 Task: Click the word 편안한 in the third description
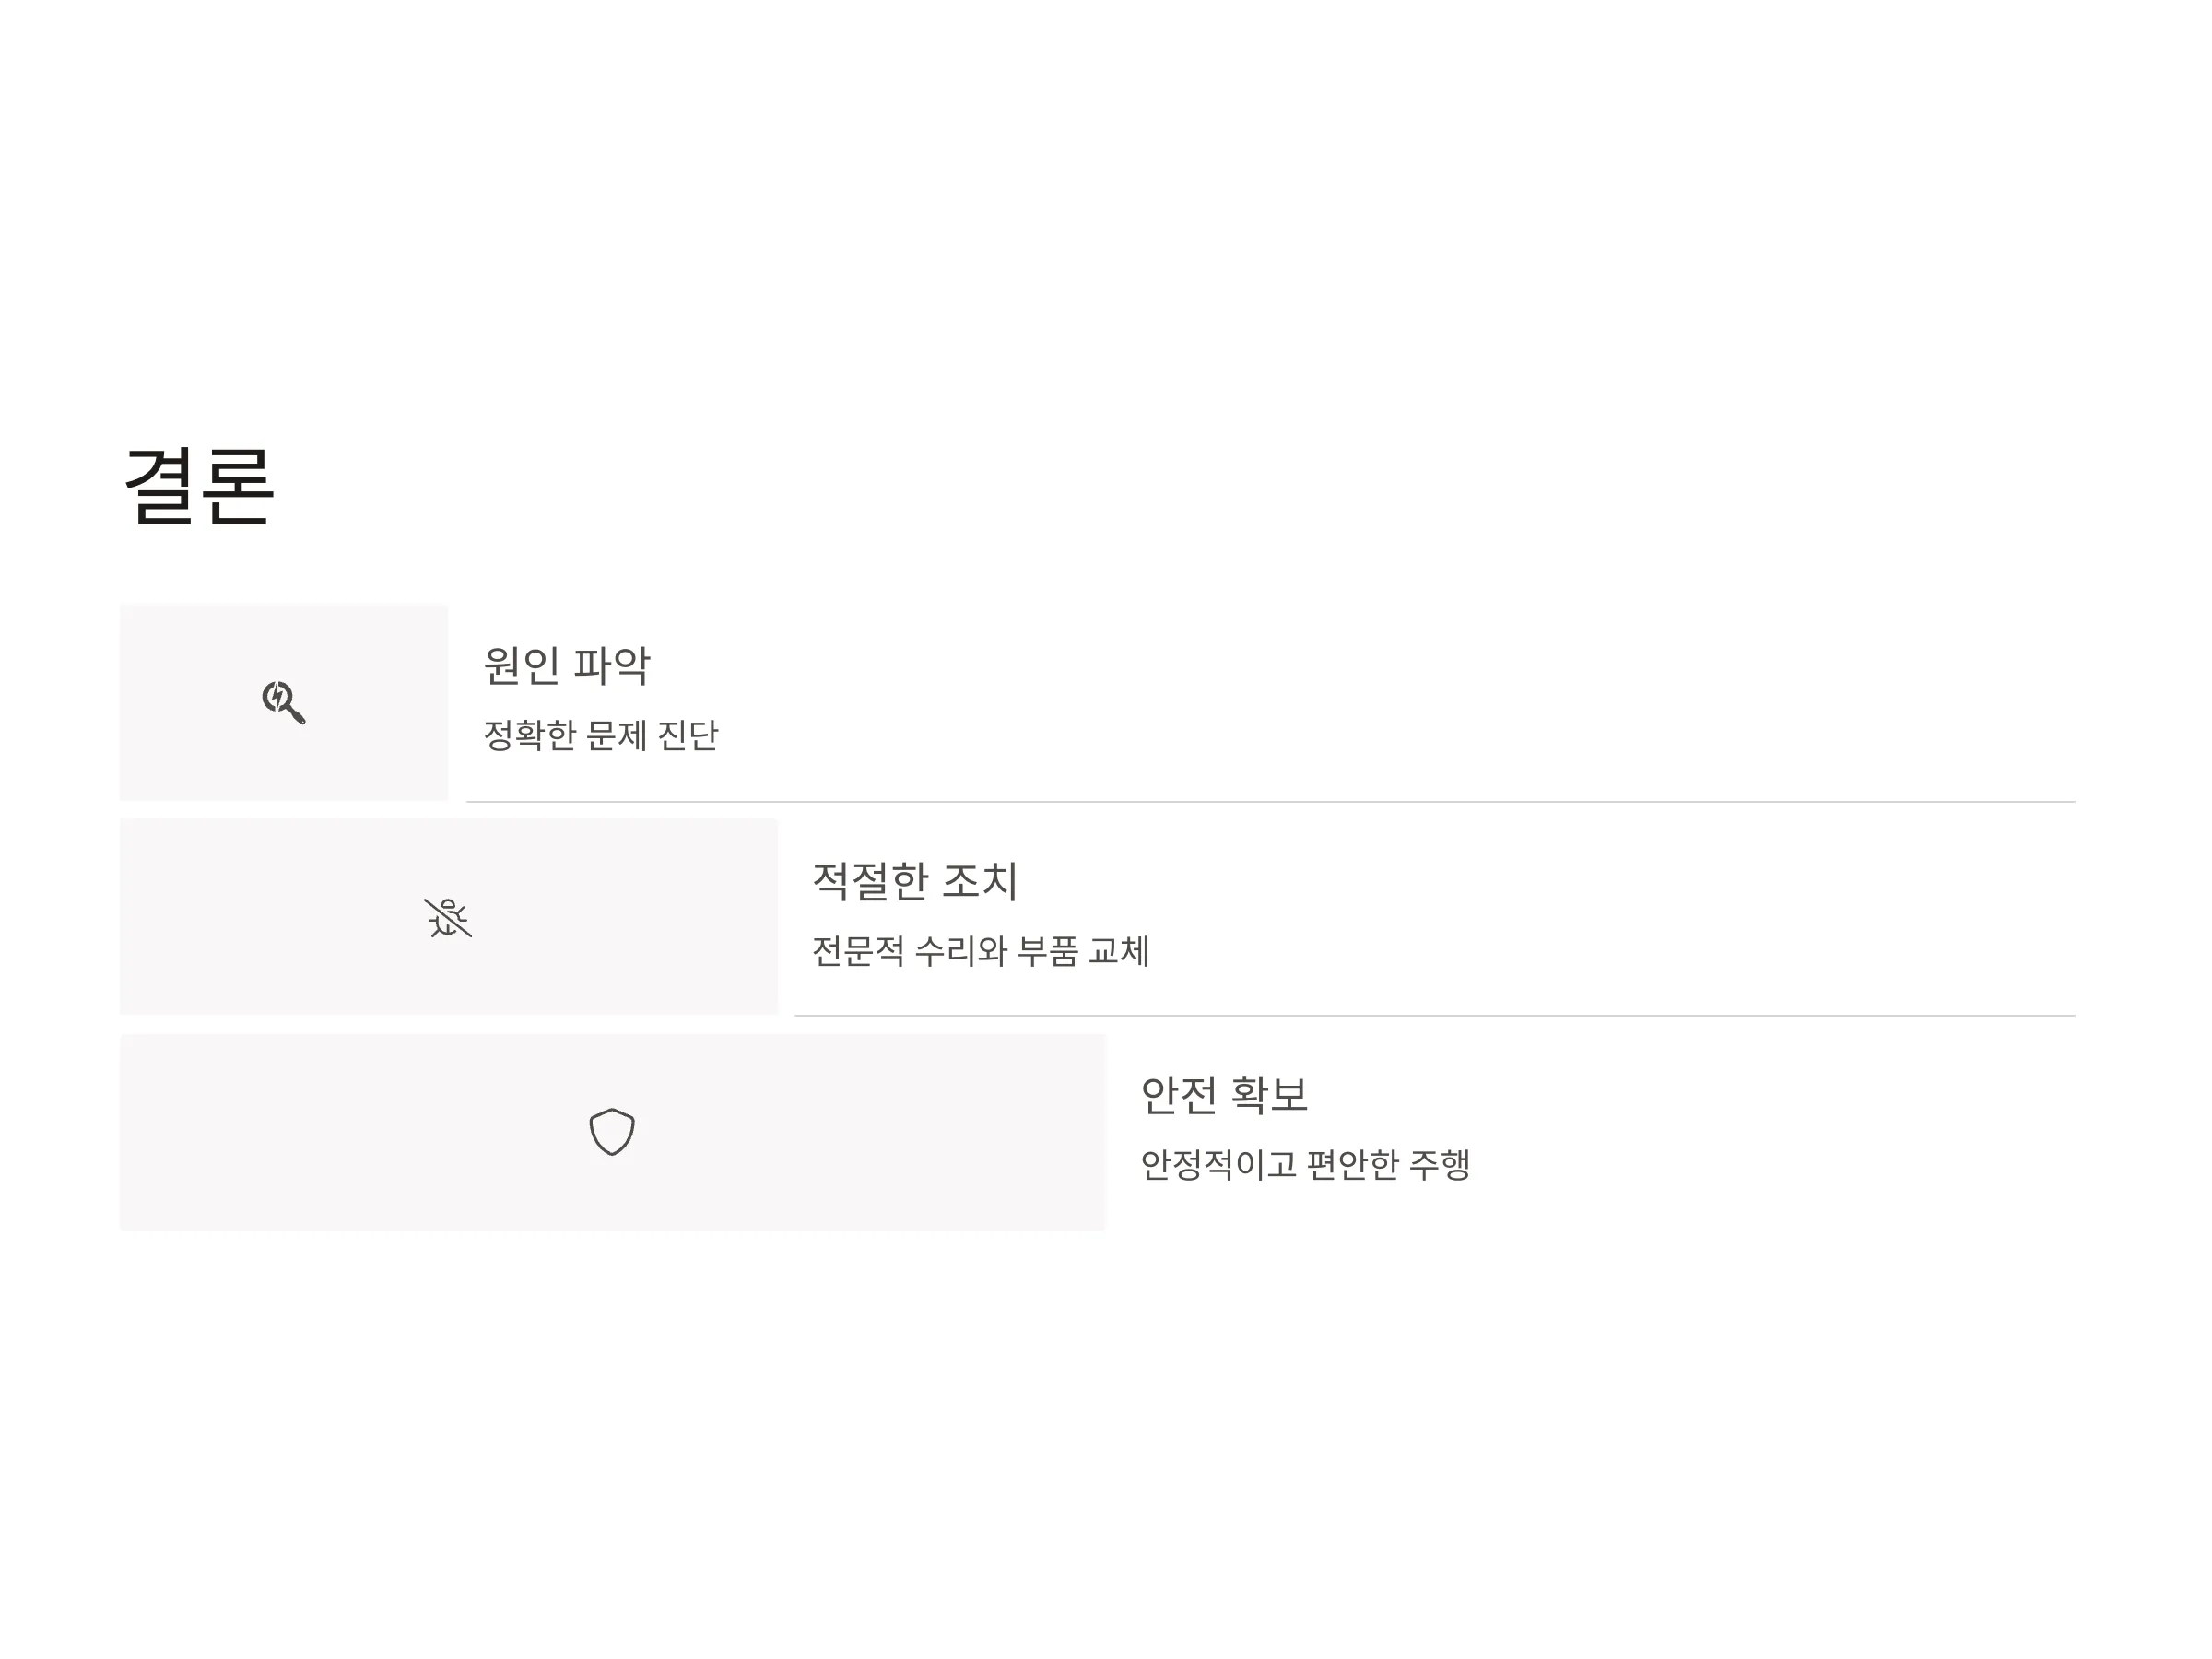coord(1353,1165)
